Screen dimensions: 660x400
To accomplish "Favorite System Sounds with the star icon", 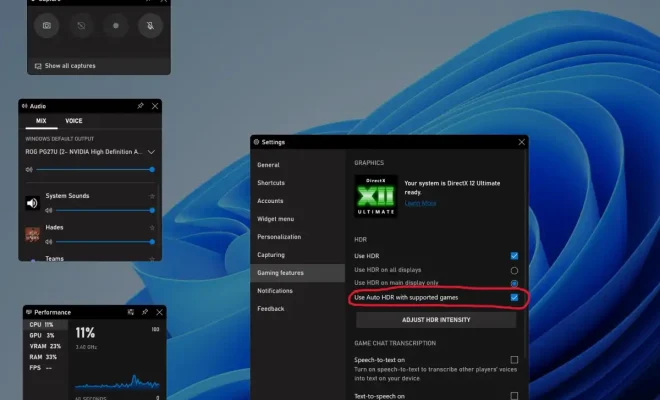I will coord(152,196).
